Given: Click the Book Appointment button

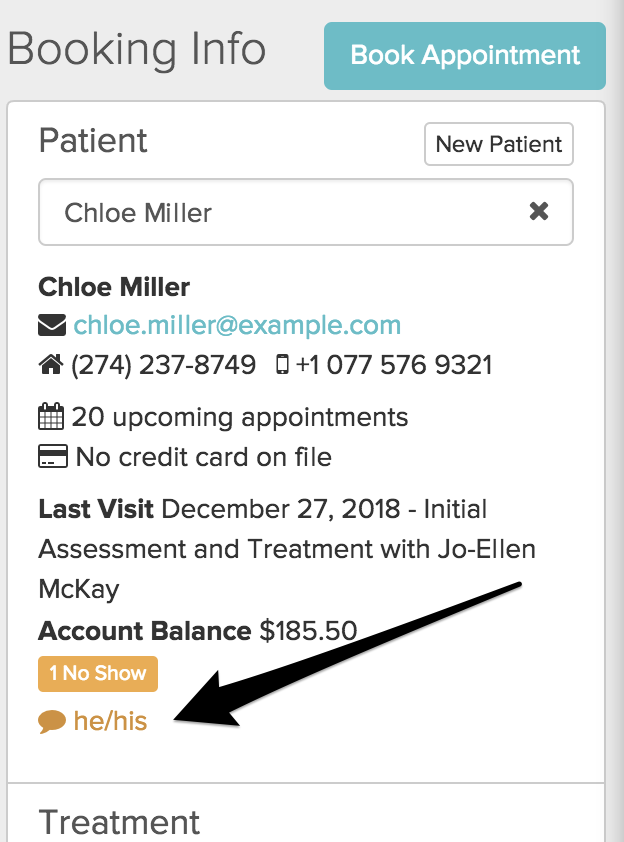Looking at the screenshot, I should pyautogui.click(x=465, y=55).
